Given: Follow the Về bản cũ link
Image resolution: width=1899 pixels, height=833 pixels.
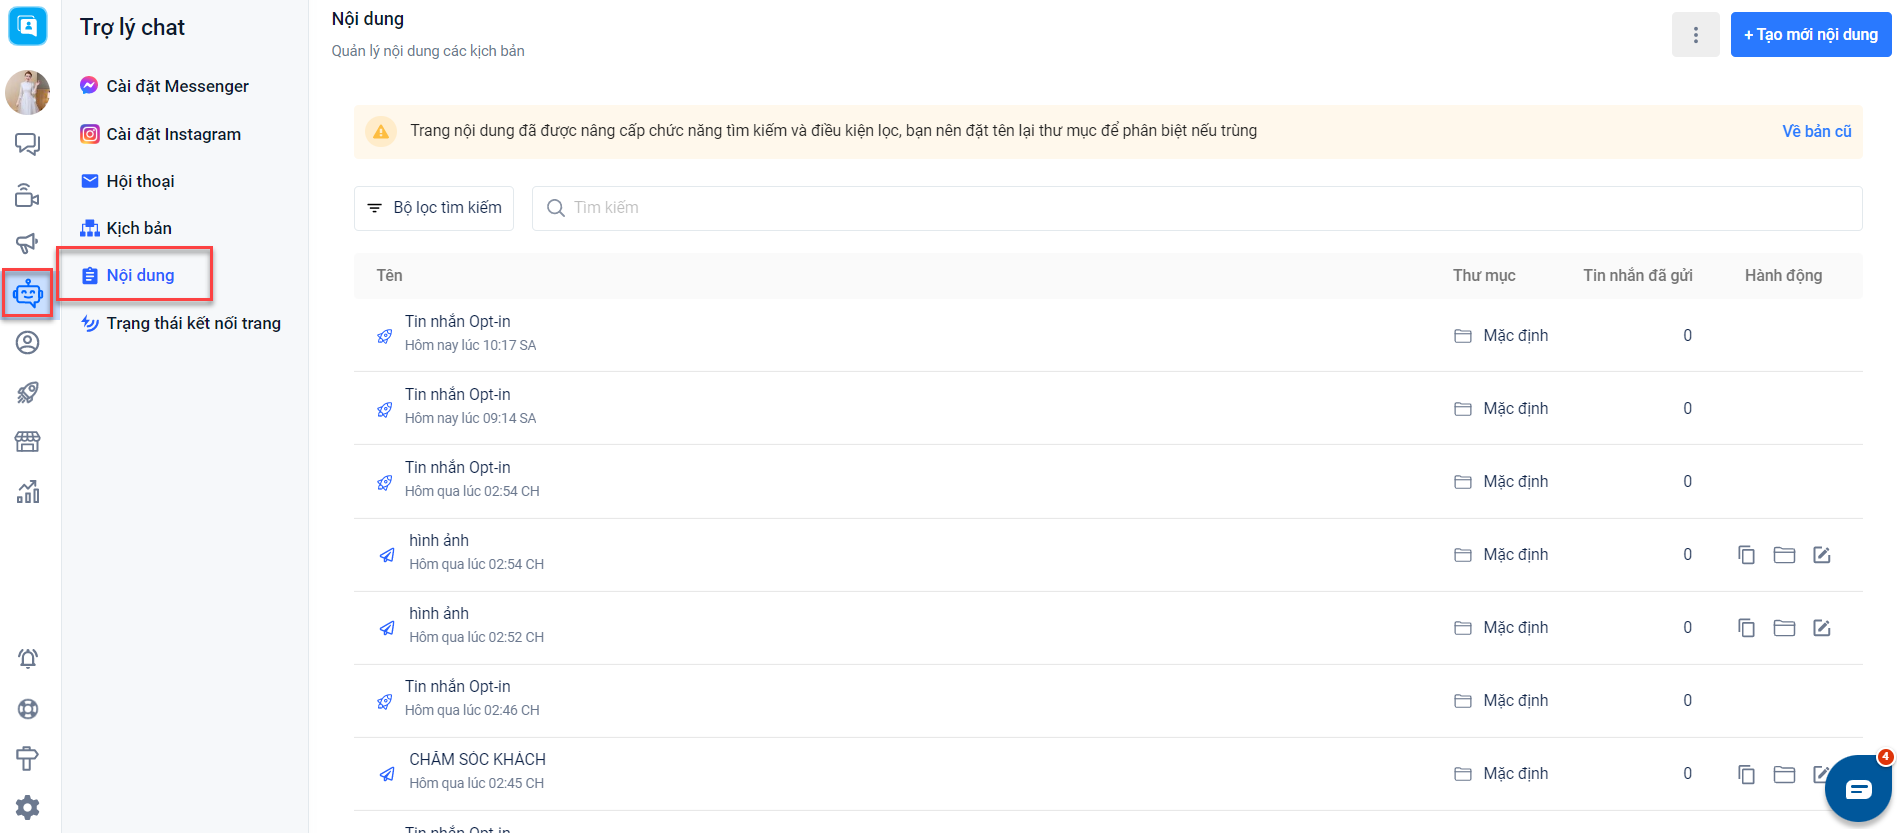Looking at the screenshot, I should pos(1817,131).
